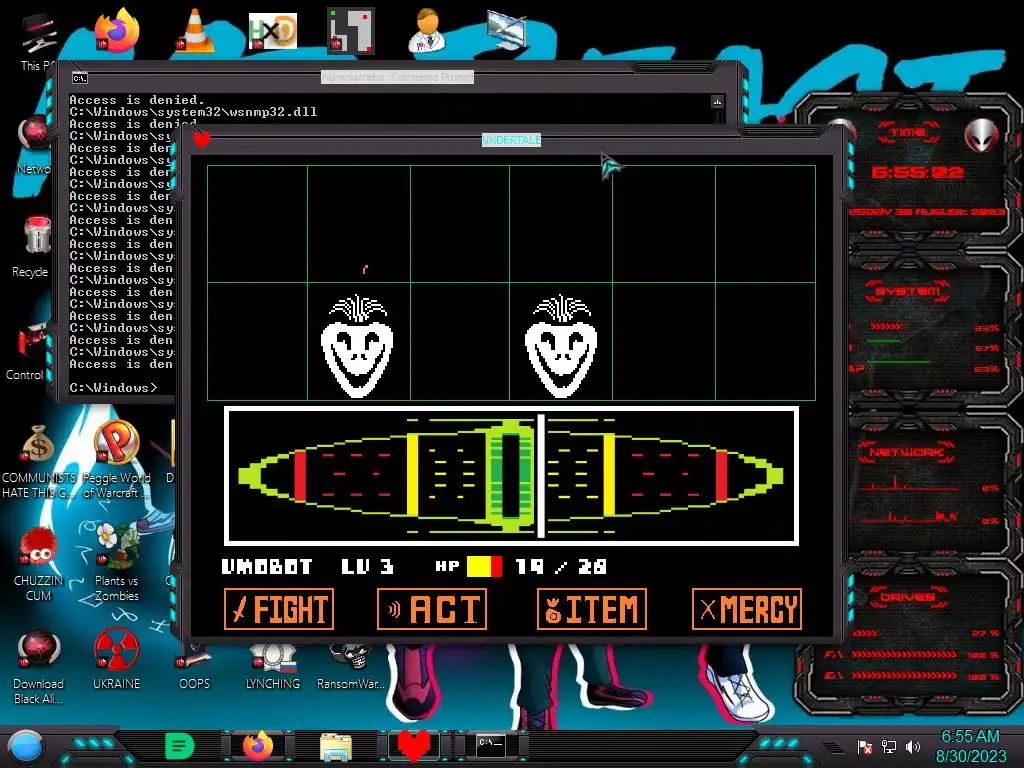This screenshot has height=768, width=1024.
Task: Open the monitor desktop icon at top
Action: 507,30
